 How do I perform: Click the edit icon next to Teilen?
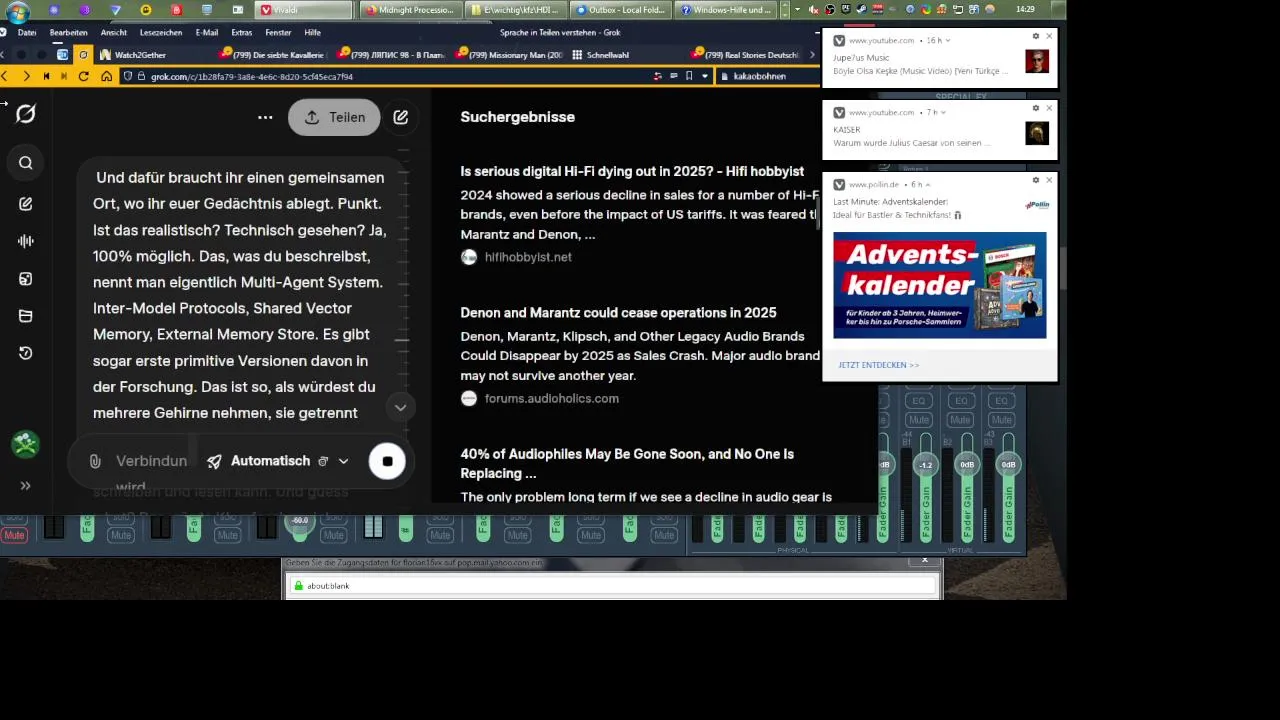(x=401, y=117)
